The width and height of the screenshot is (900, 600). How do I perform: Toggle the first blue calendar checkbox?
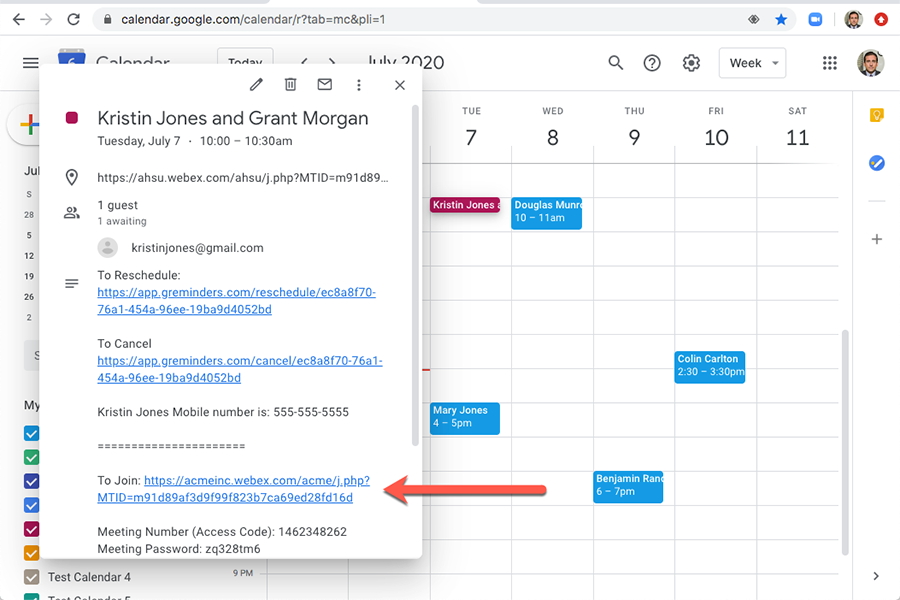pos(32,433)
